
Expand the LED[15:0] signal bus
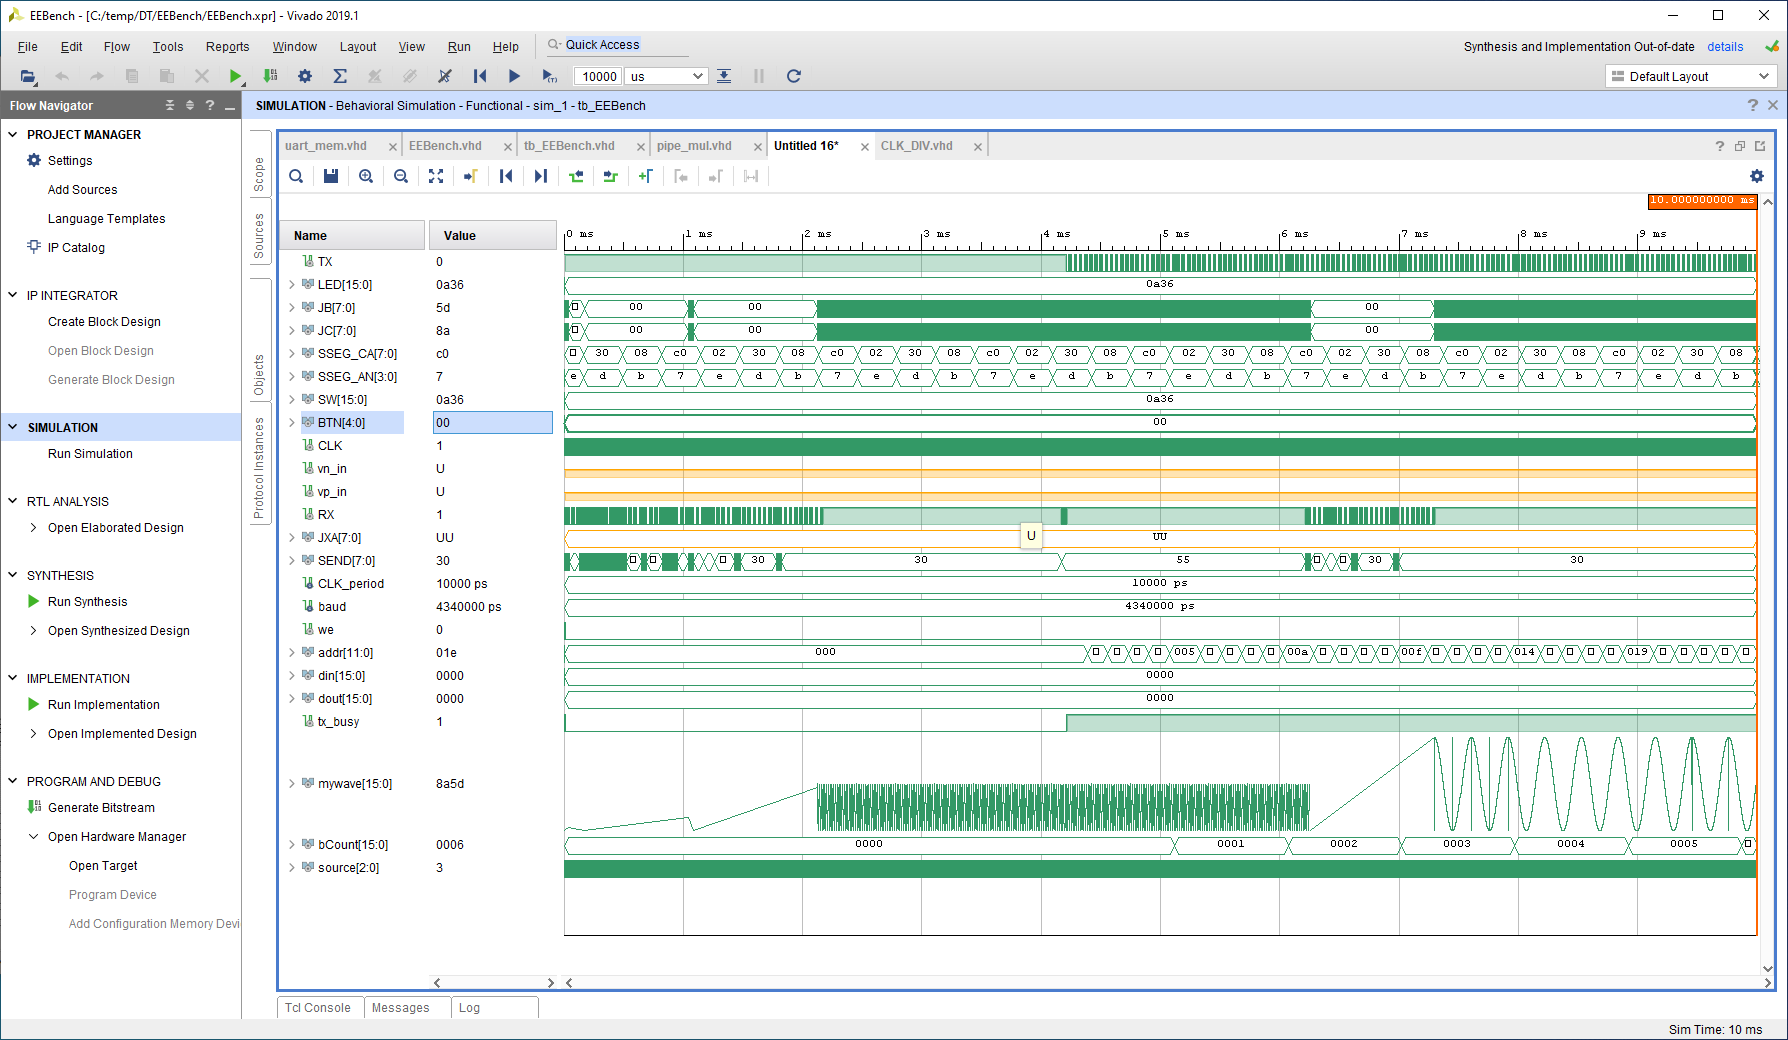tap(292, 285)
